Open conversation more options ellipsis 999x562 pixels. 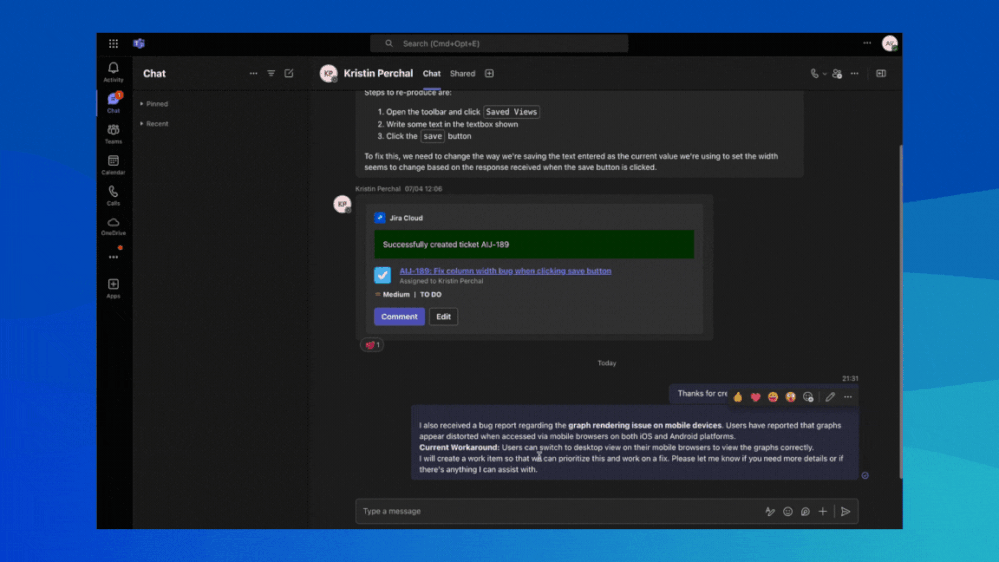(855, 73)
